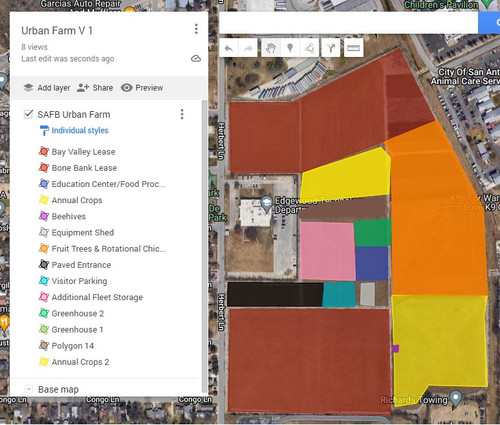Click Add layer
Screen dimensions: 500x425
click(47, 88)
